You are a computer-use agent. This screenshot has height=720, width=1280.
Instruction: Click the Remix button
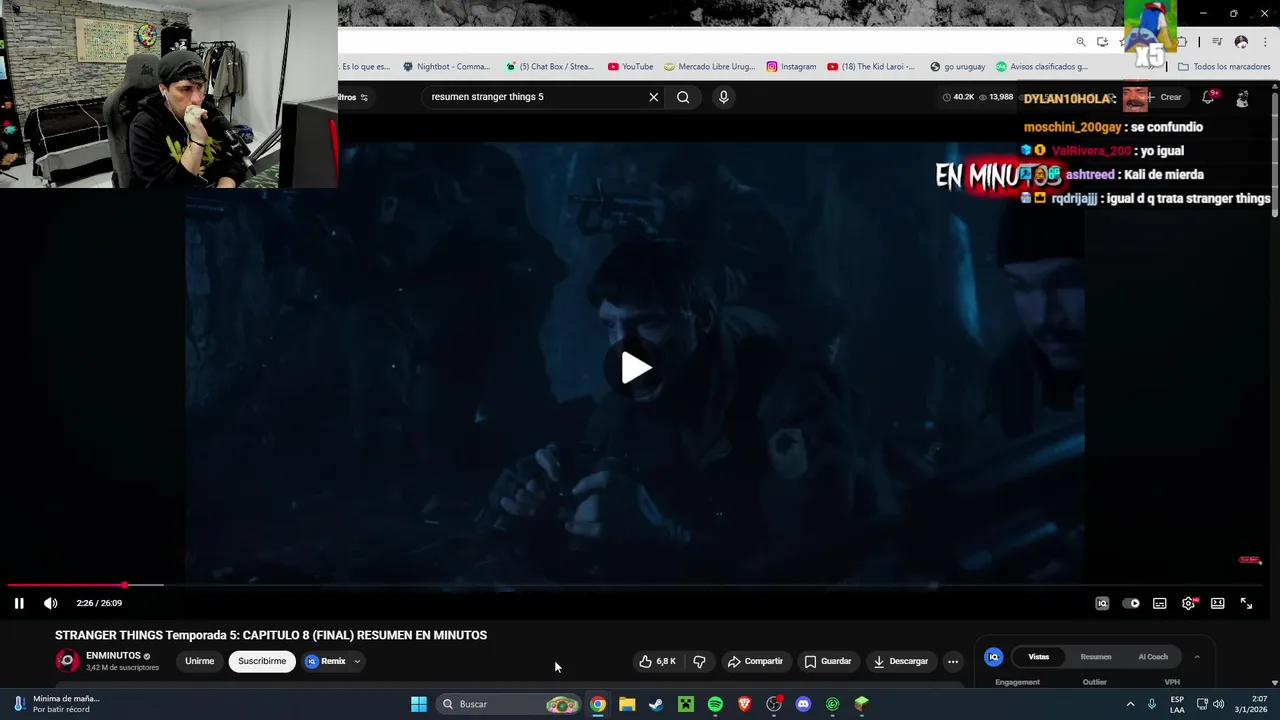click(326, 661)
